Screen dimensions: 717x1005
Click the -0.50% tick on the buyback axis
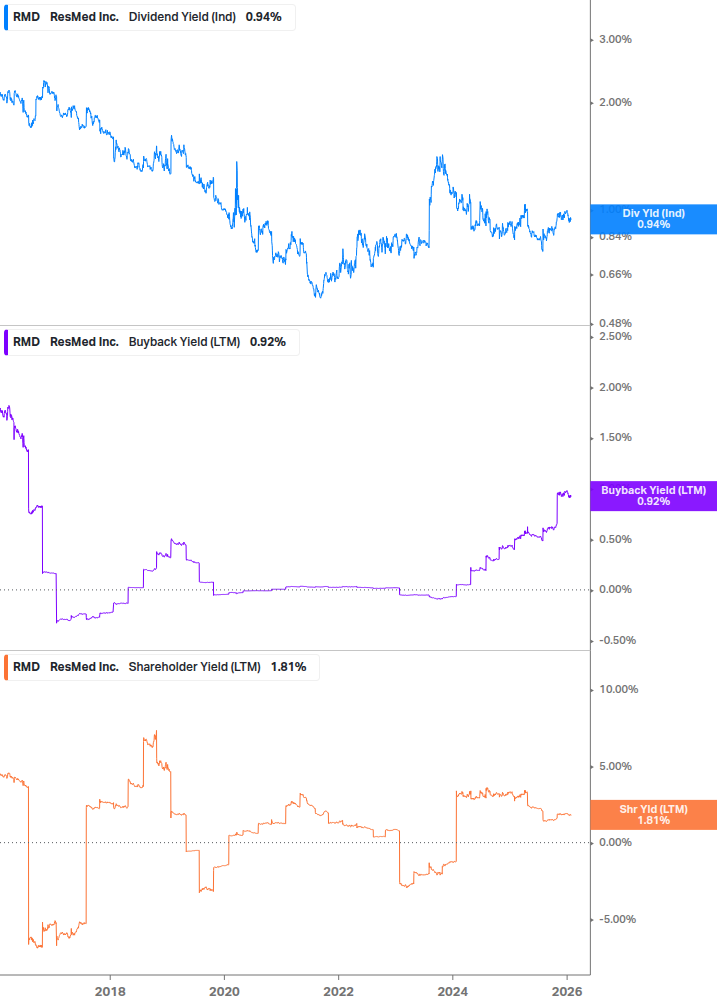coord(617,640)
